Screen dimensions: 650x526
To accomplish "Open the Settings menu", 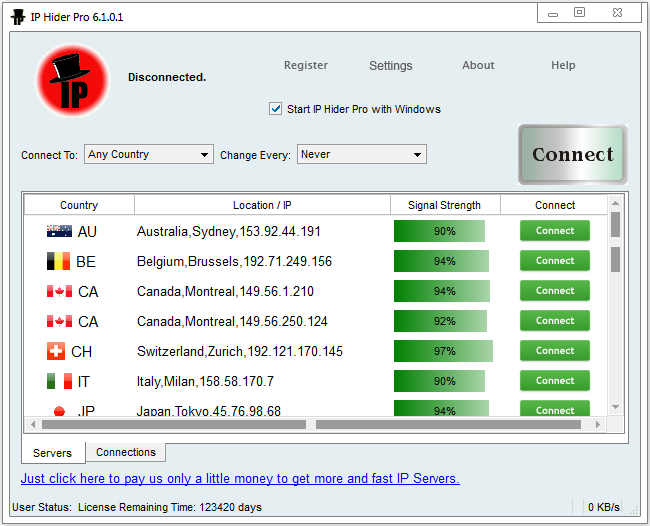I will click(390, 65).
